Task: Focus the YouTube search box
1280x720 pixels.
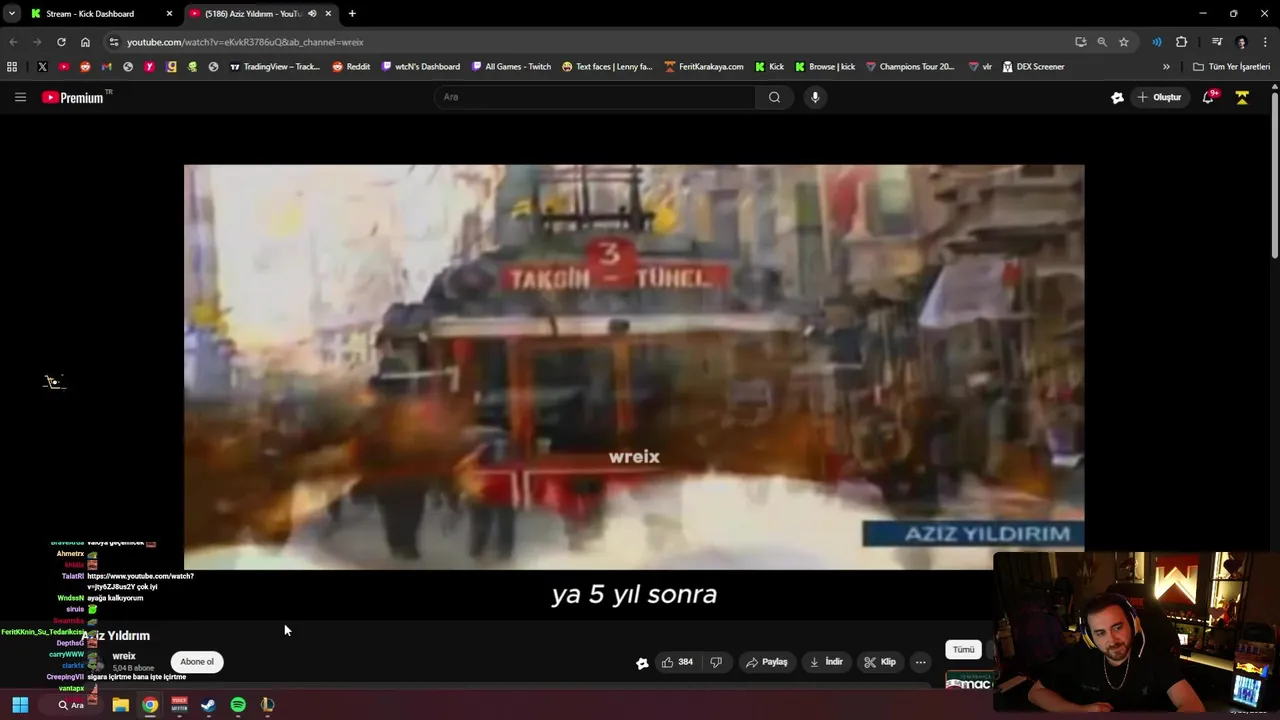Action: click(595, 97)
